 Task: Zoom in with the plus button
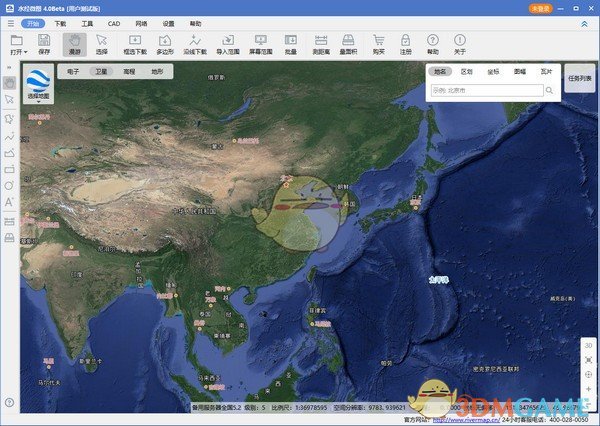click(x=589, y=389)
